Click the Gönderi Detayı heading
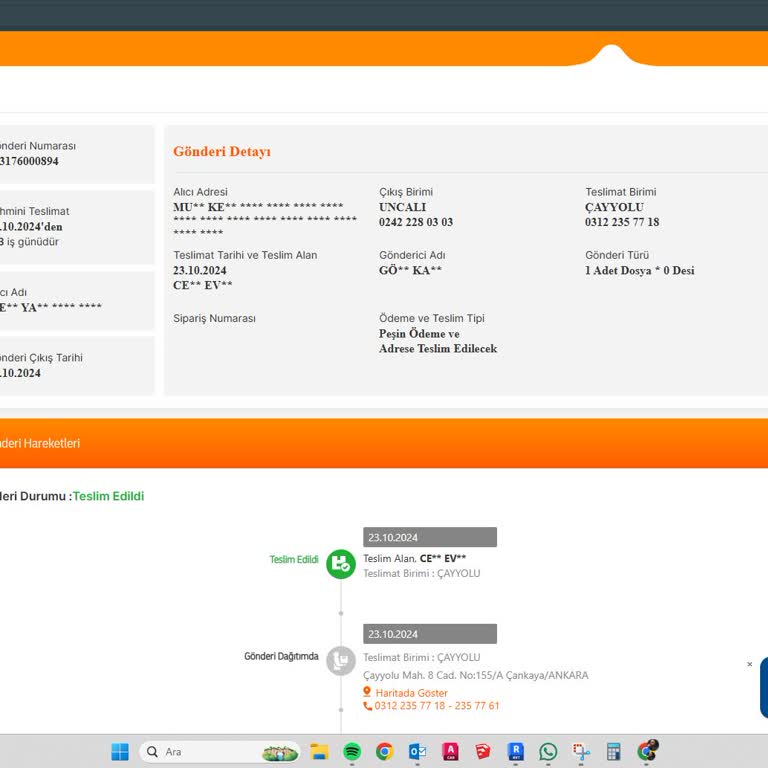 (222, 152)
